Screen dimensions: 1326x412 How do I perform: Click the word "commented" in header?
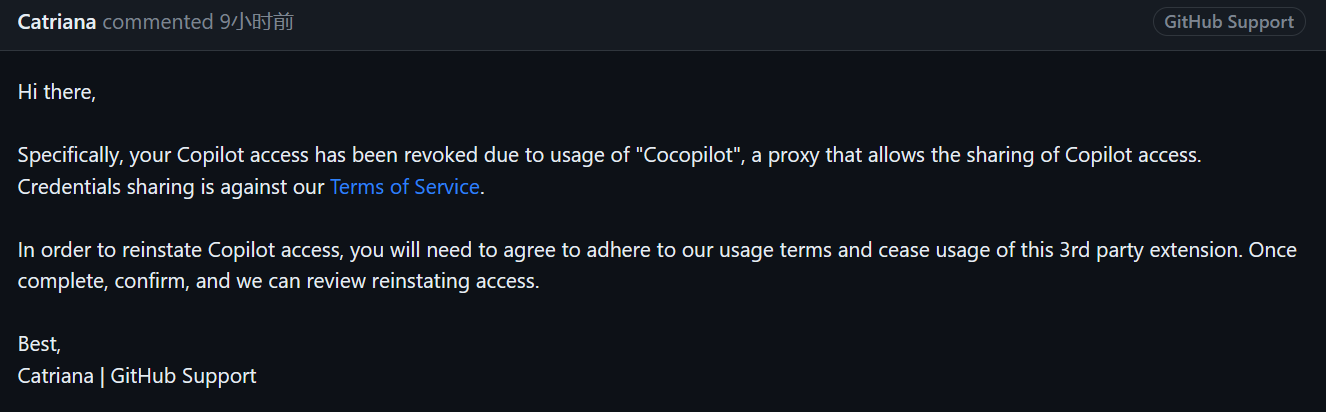pos(158,22)
